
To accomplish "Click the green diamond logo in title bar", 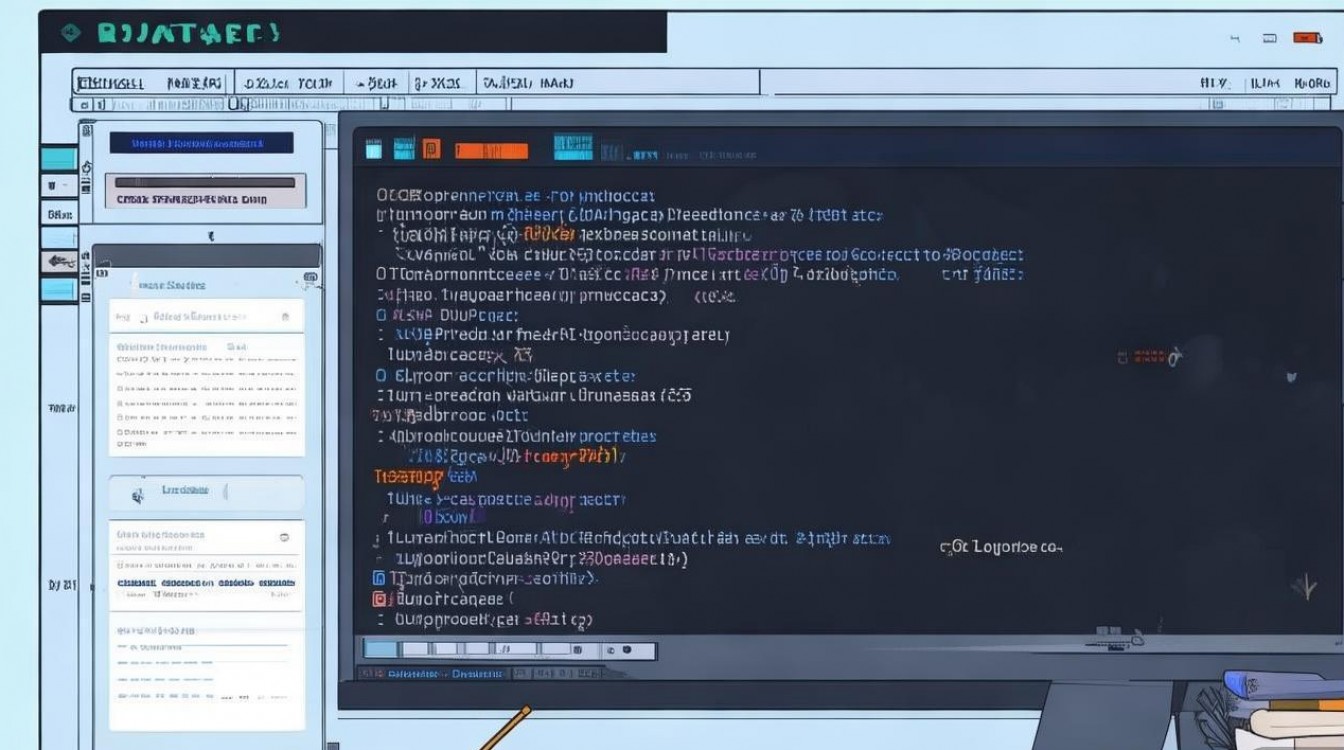I will [x=69, y=33].
